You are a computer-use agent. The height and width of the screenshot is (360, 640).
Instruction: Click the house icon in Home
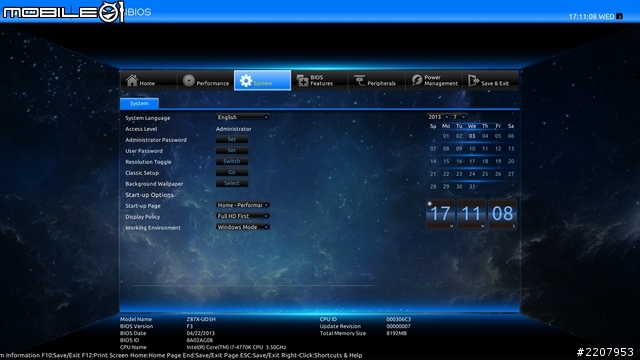click(132, 80)
